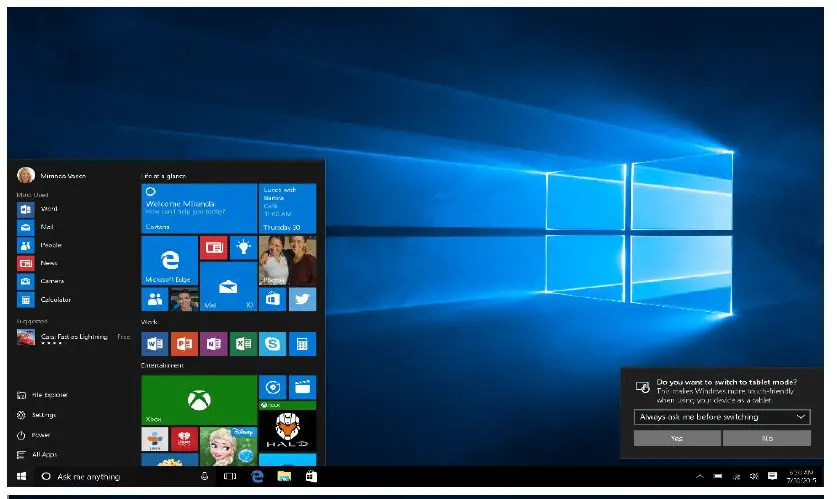Open the OneNote tile
This screenshot has height=499, width=837.
(214, 344)
